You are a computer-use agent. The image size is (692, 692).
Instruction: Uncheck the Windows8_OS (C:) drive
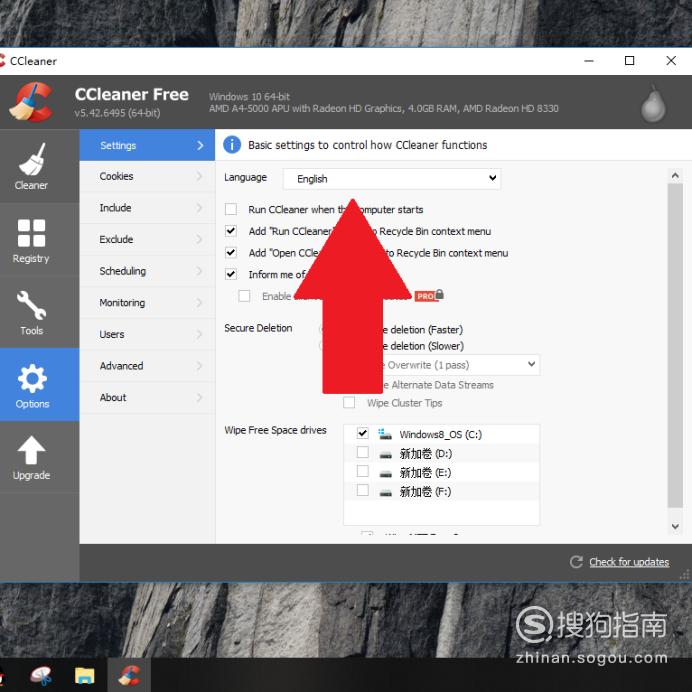pyautogui.click(x=363, y=433)
